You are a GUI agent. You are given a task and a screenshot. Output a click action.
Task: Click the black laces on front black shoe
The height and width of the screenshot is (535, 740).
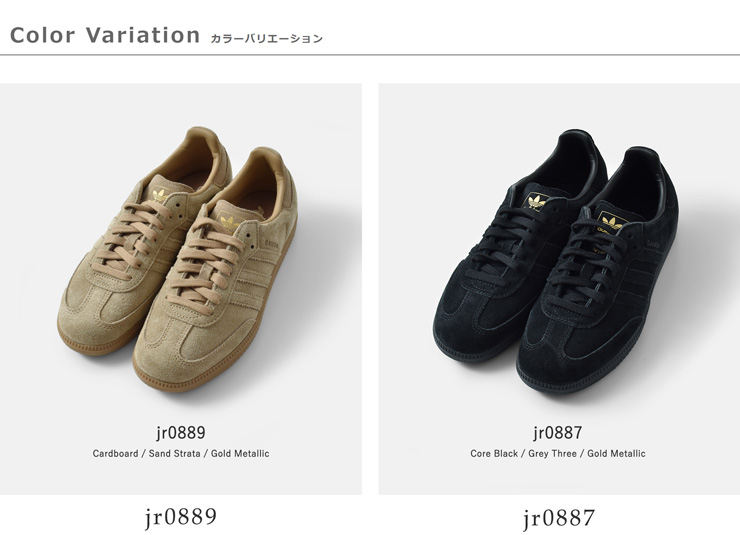pyautogui.click(x=589, y=264)
